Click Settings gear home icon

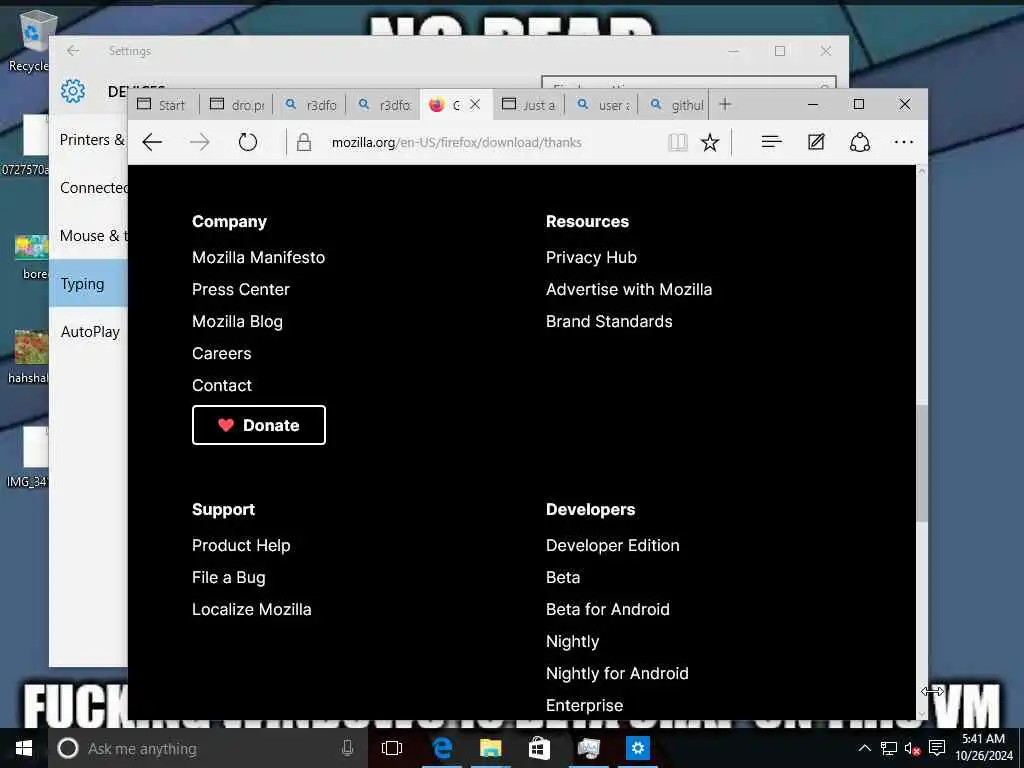click(73, 91)
